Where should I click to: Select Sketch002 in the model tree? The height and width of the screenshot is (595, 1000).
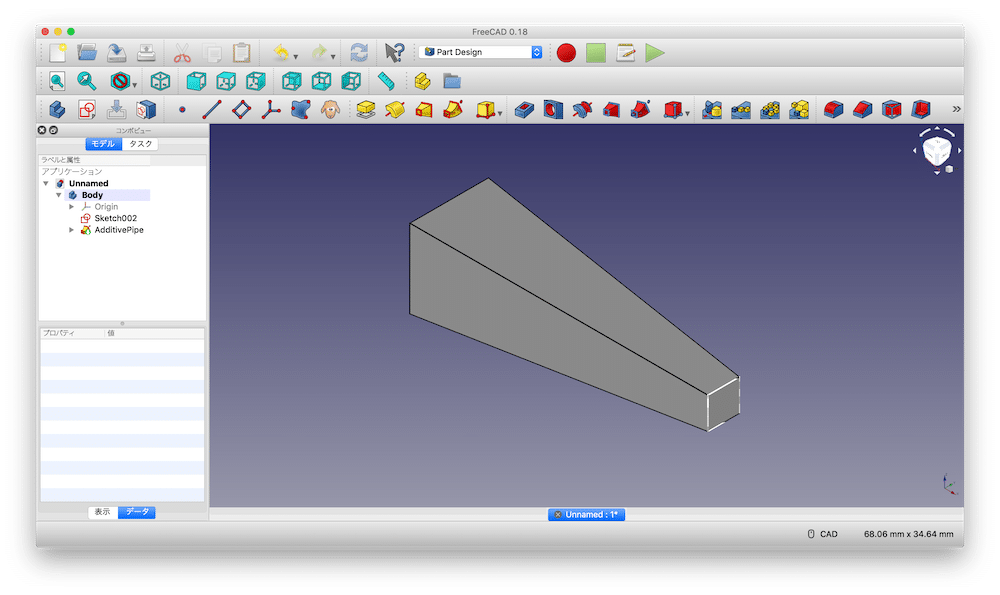coord(115,218)
